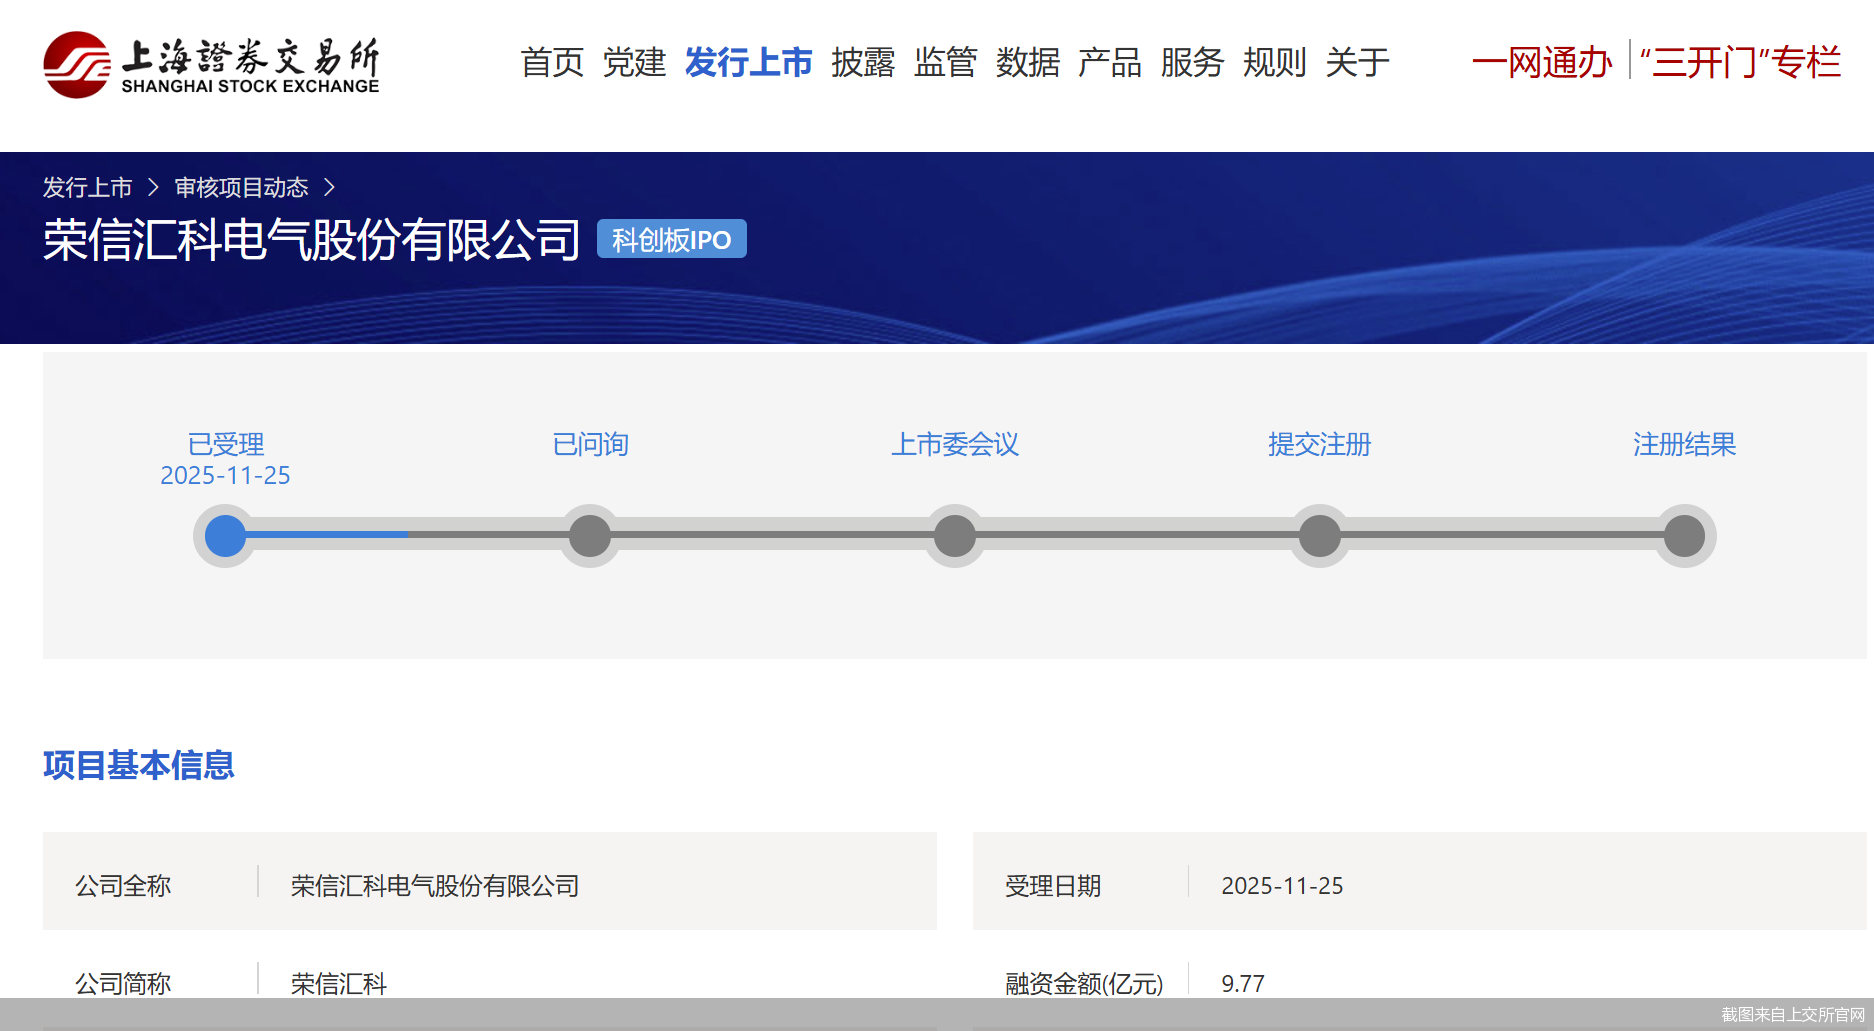Switch to the 披露 menu section
1874x1031 pixels.
[863, 62]
